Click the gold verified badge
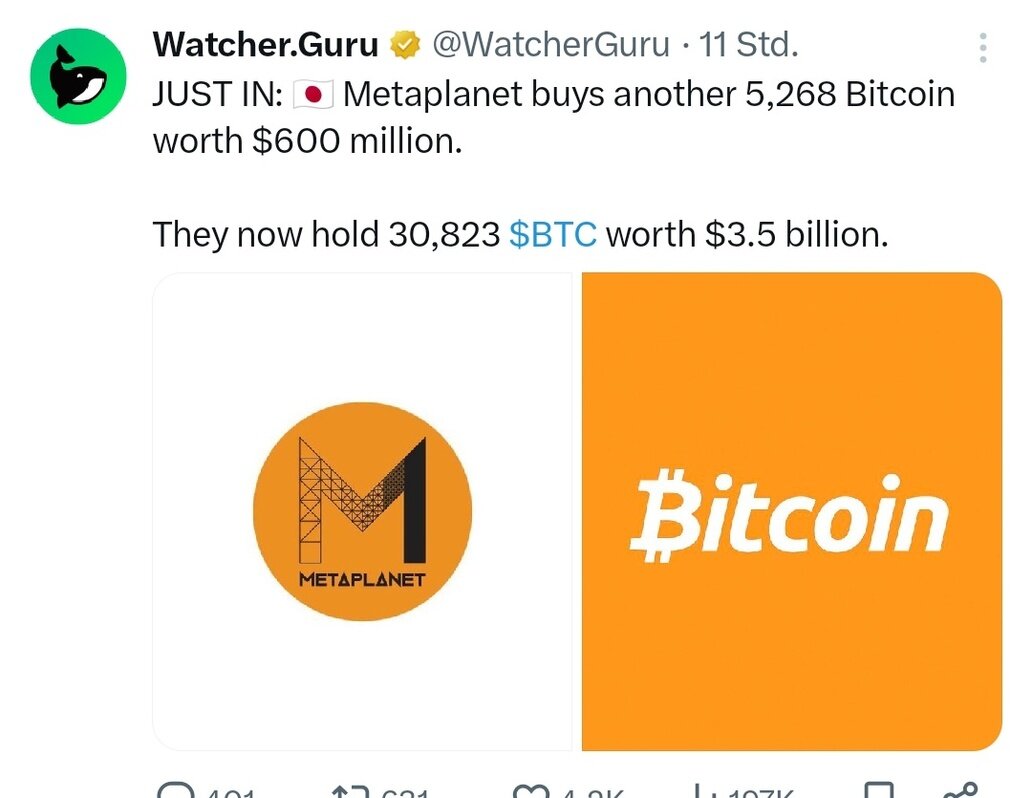 click(x=404, y=45)
